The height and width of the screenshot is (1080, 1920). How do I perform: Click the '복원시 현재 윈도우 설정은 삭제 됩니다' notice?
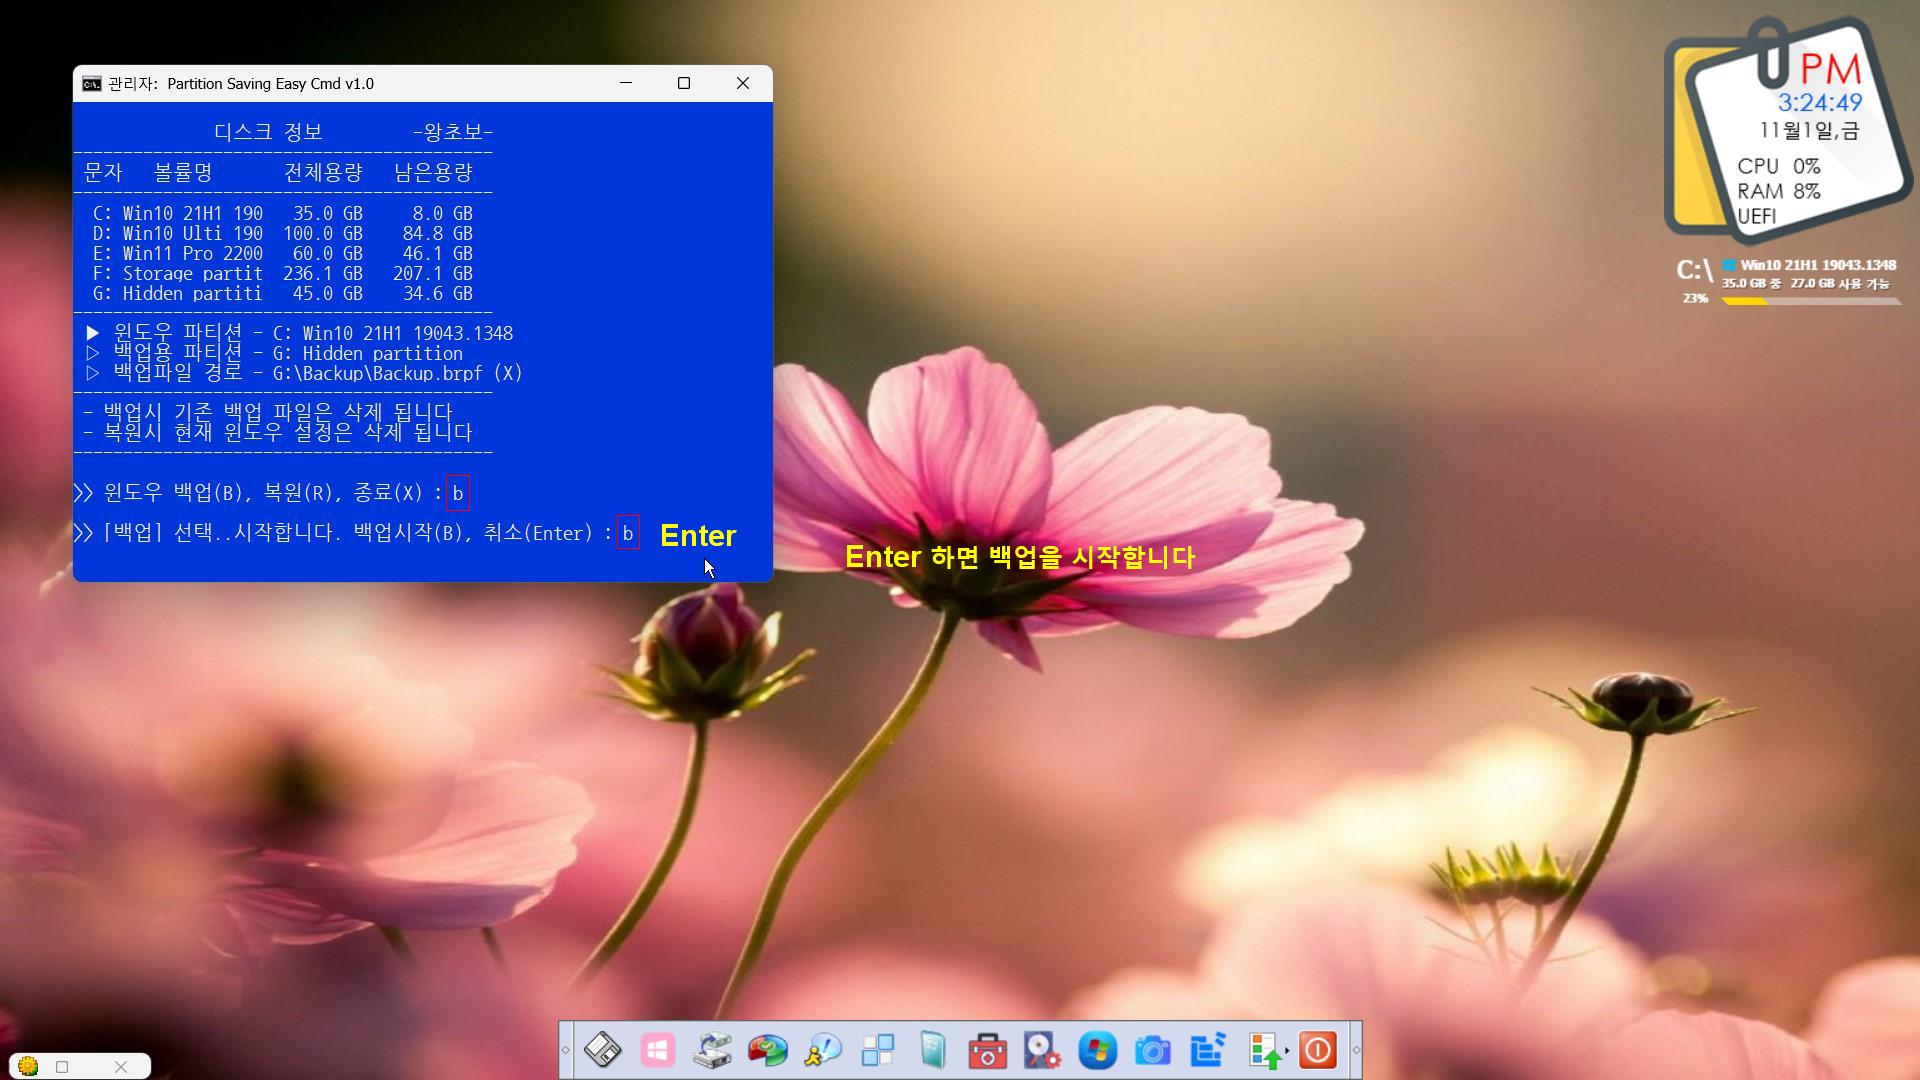coord(278,432)
